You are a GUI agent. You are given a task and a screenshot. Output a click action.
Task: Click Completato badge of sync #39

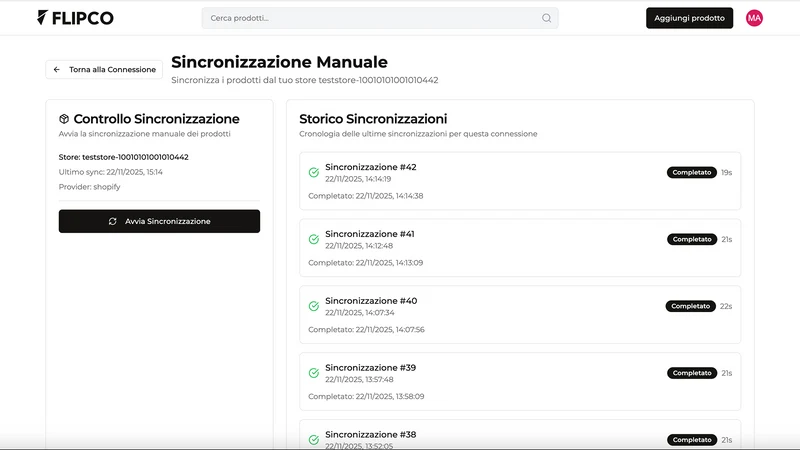tap(691, 373)
